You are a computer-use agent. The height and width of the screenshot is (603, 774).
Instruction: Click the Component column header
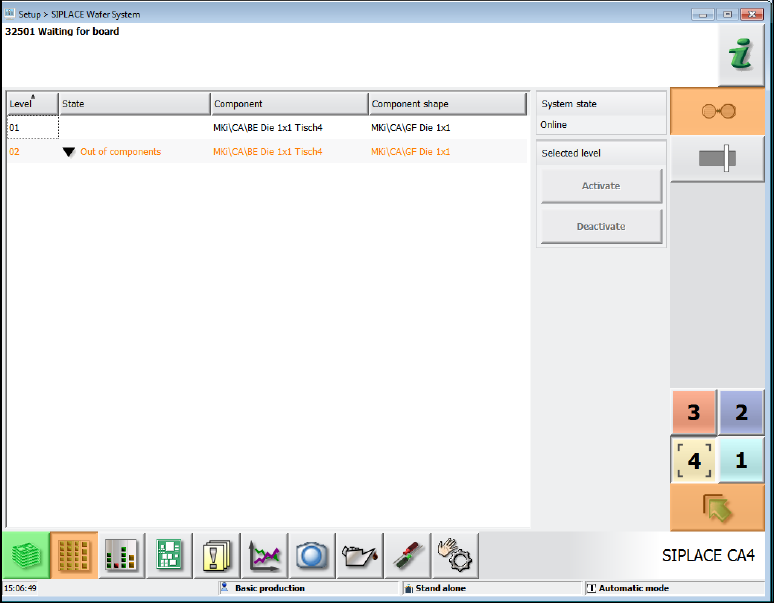290,104
